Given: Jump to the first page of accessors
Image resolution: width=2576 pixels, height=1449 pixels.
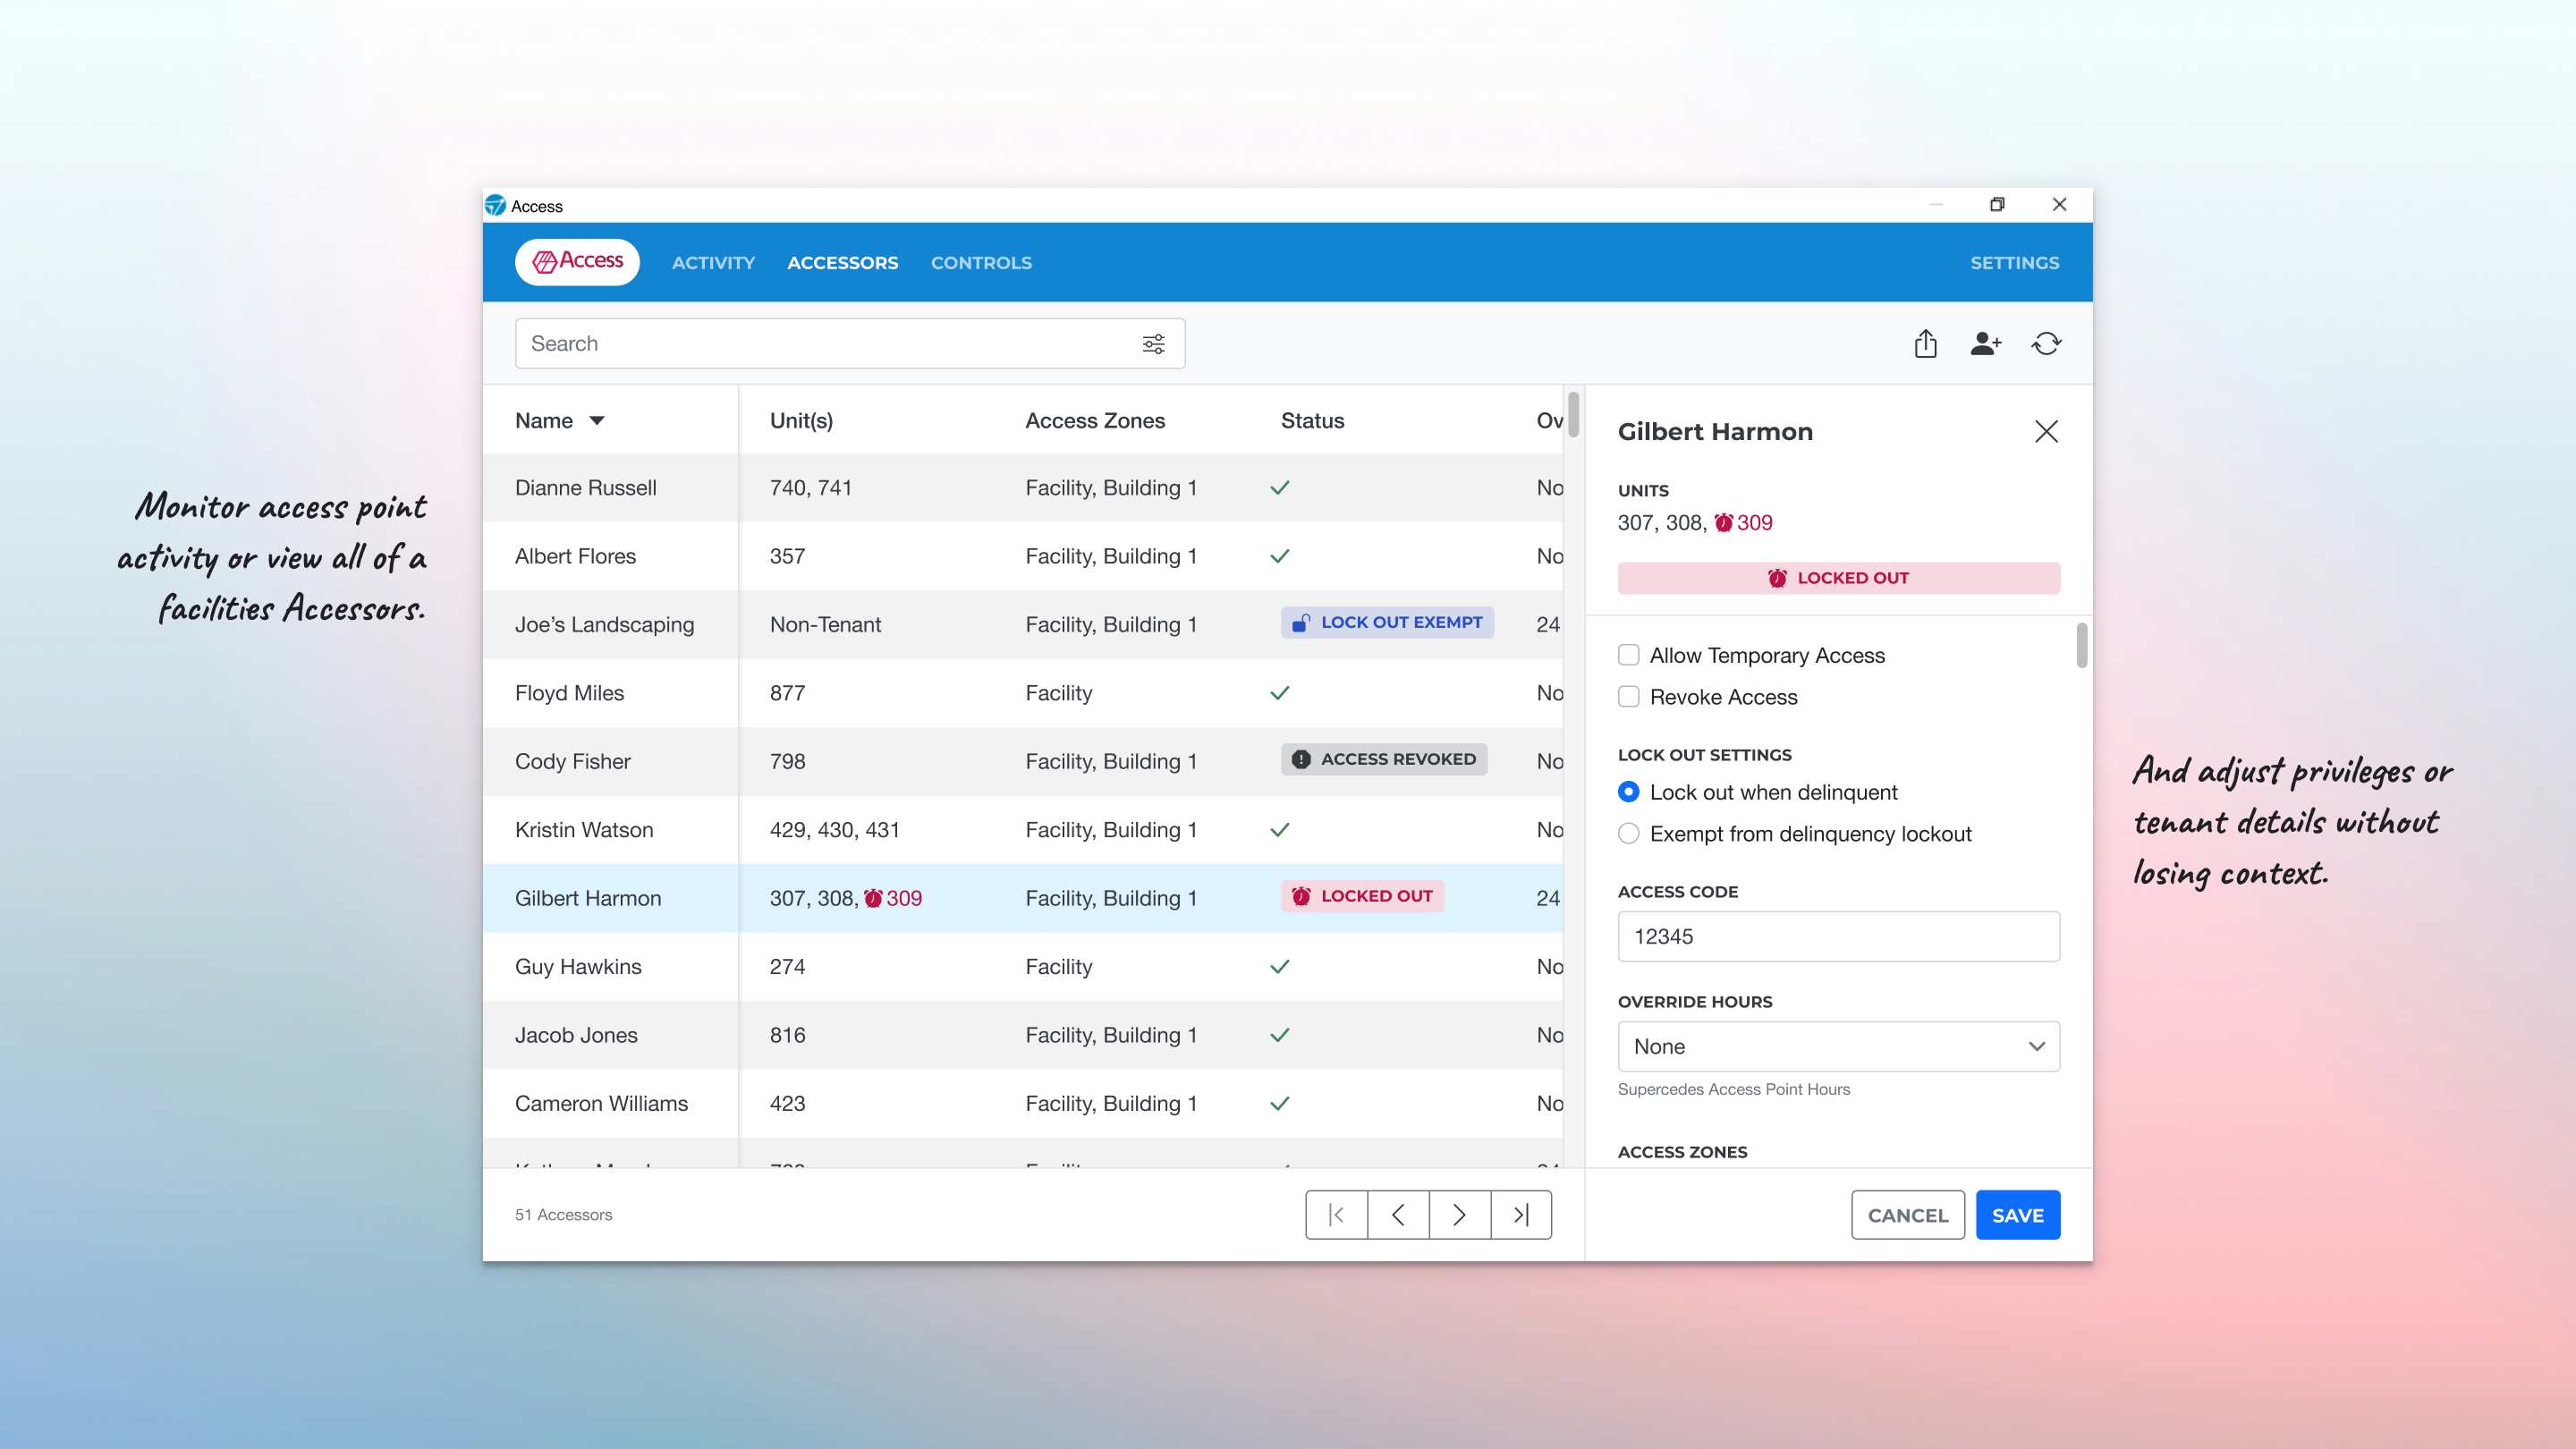Looking at the screenshot, I should 1337,1214.
